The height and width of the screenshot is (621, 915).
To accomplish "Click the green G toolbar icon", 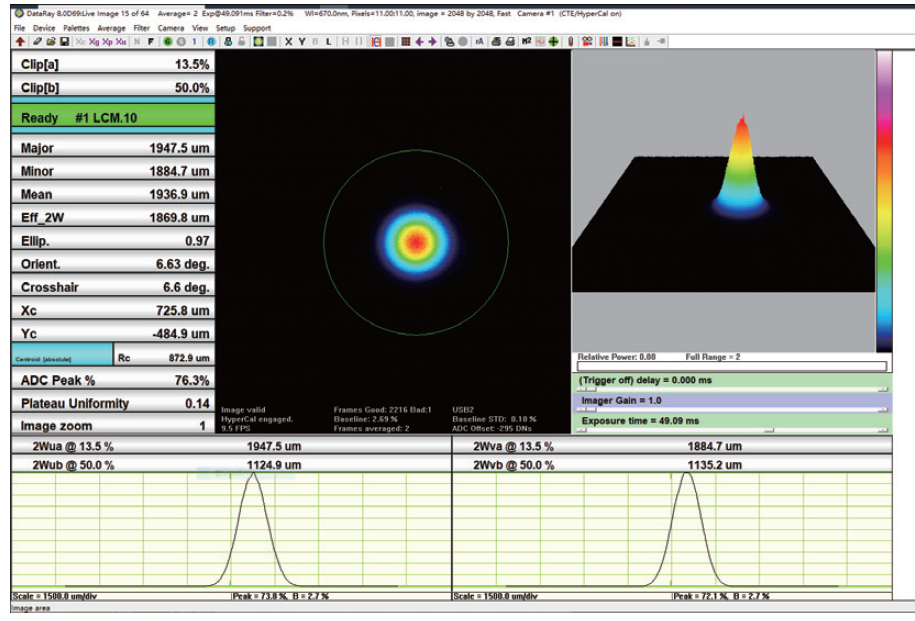I will tap(167, 42).
